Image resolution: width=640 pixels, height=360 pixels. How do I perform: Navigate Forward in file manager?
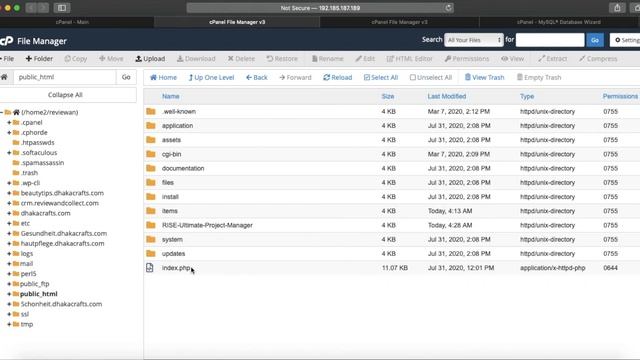click(x=295, y=78)
